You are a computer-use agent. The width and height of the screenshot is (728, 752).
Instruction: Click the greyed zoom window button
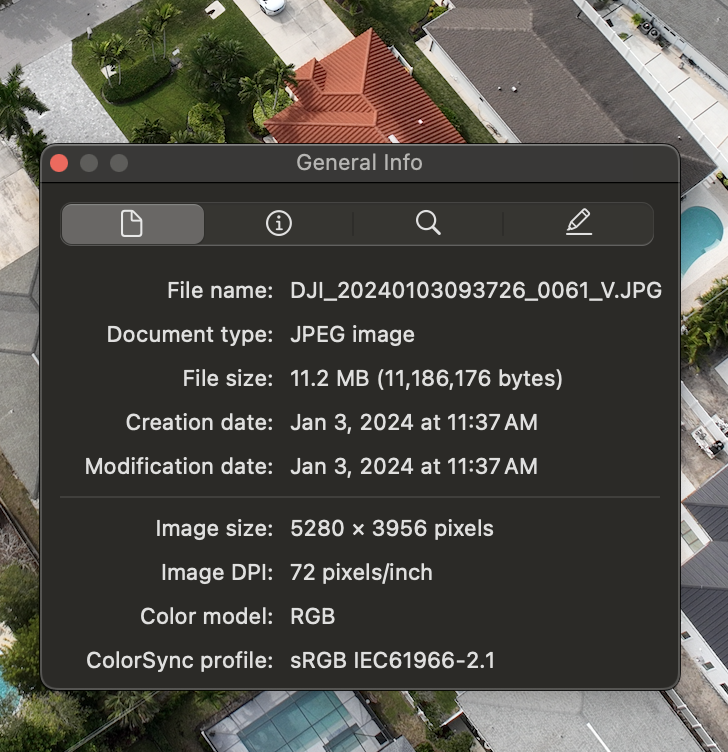pyautogui.click(x=119, y=163)
